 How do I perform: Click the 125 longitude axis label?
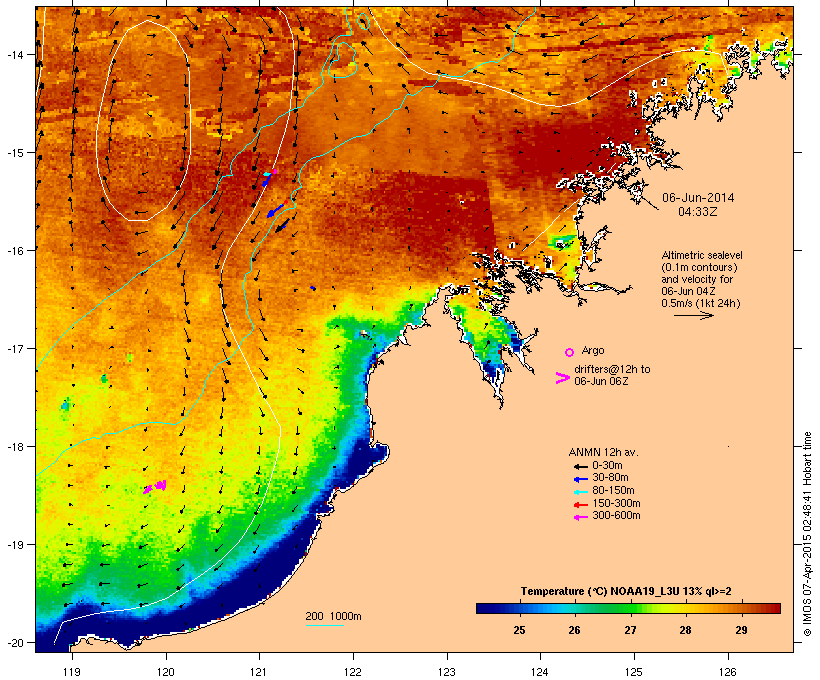tap(634, 672)
